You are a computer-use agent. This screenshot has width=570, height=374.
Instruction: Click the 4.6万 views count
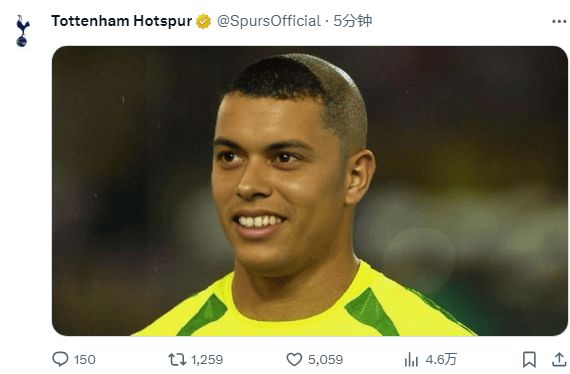tap(441, 360)
